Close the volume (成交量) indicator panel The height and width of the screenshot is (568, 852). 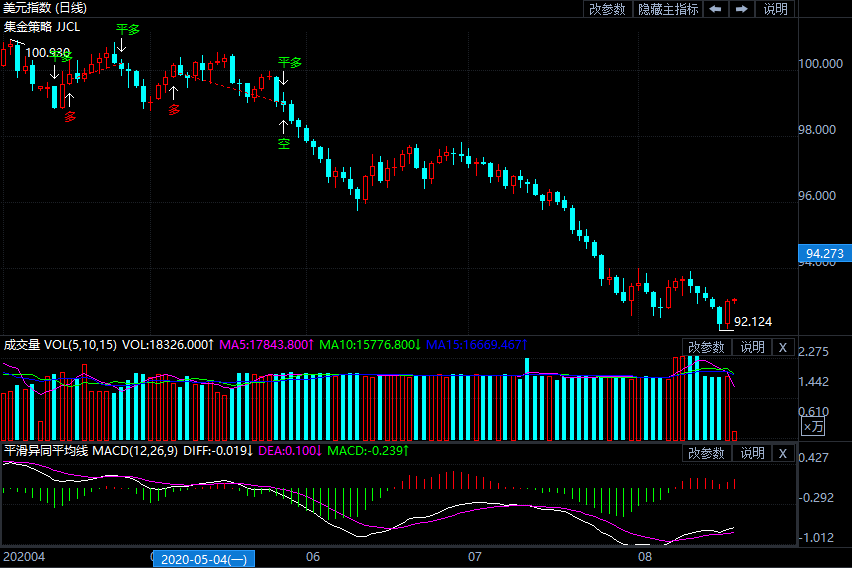(x=783, y=347)
